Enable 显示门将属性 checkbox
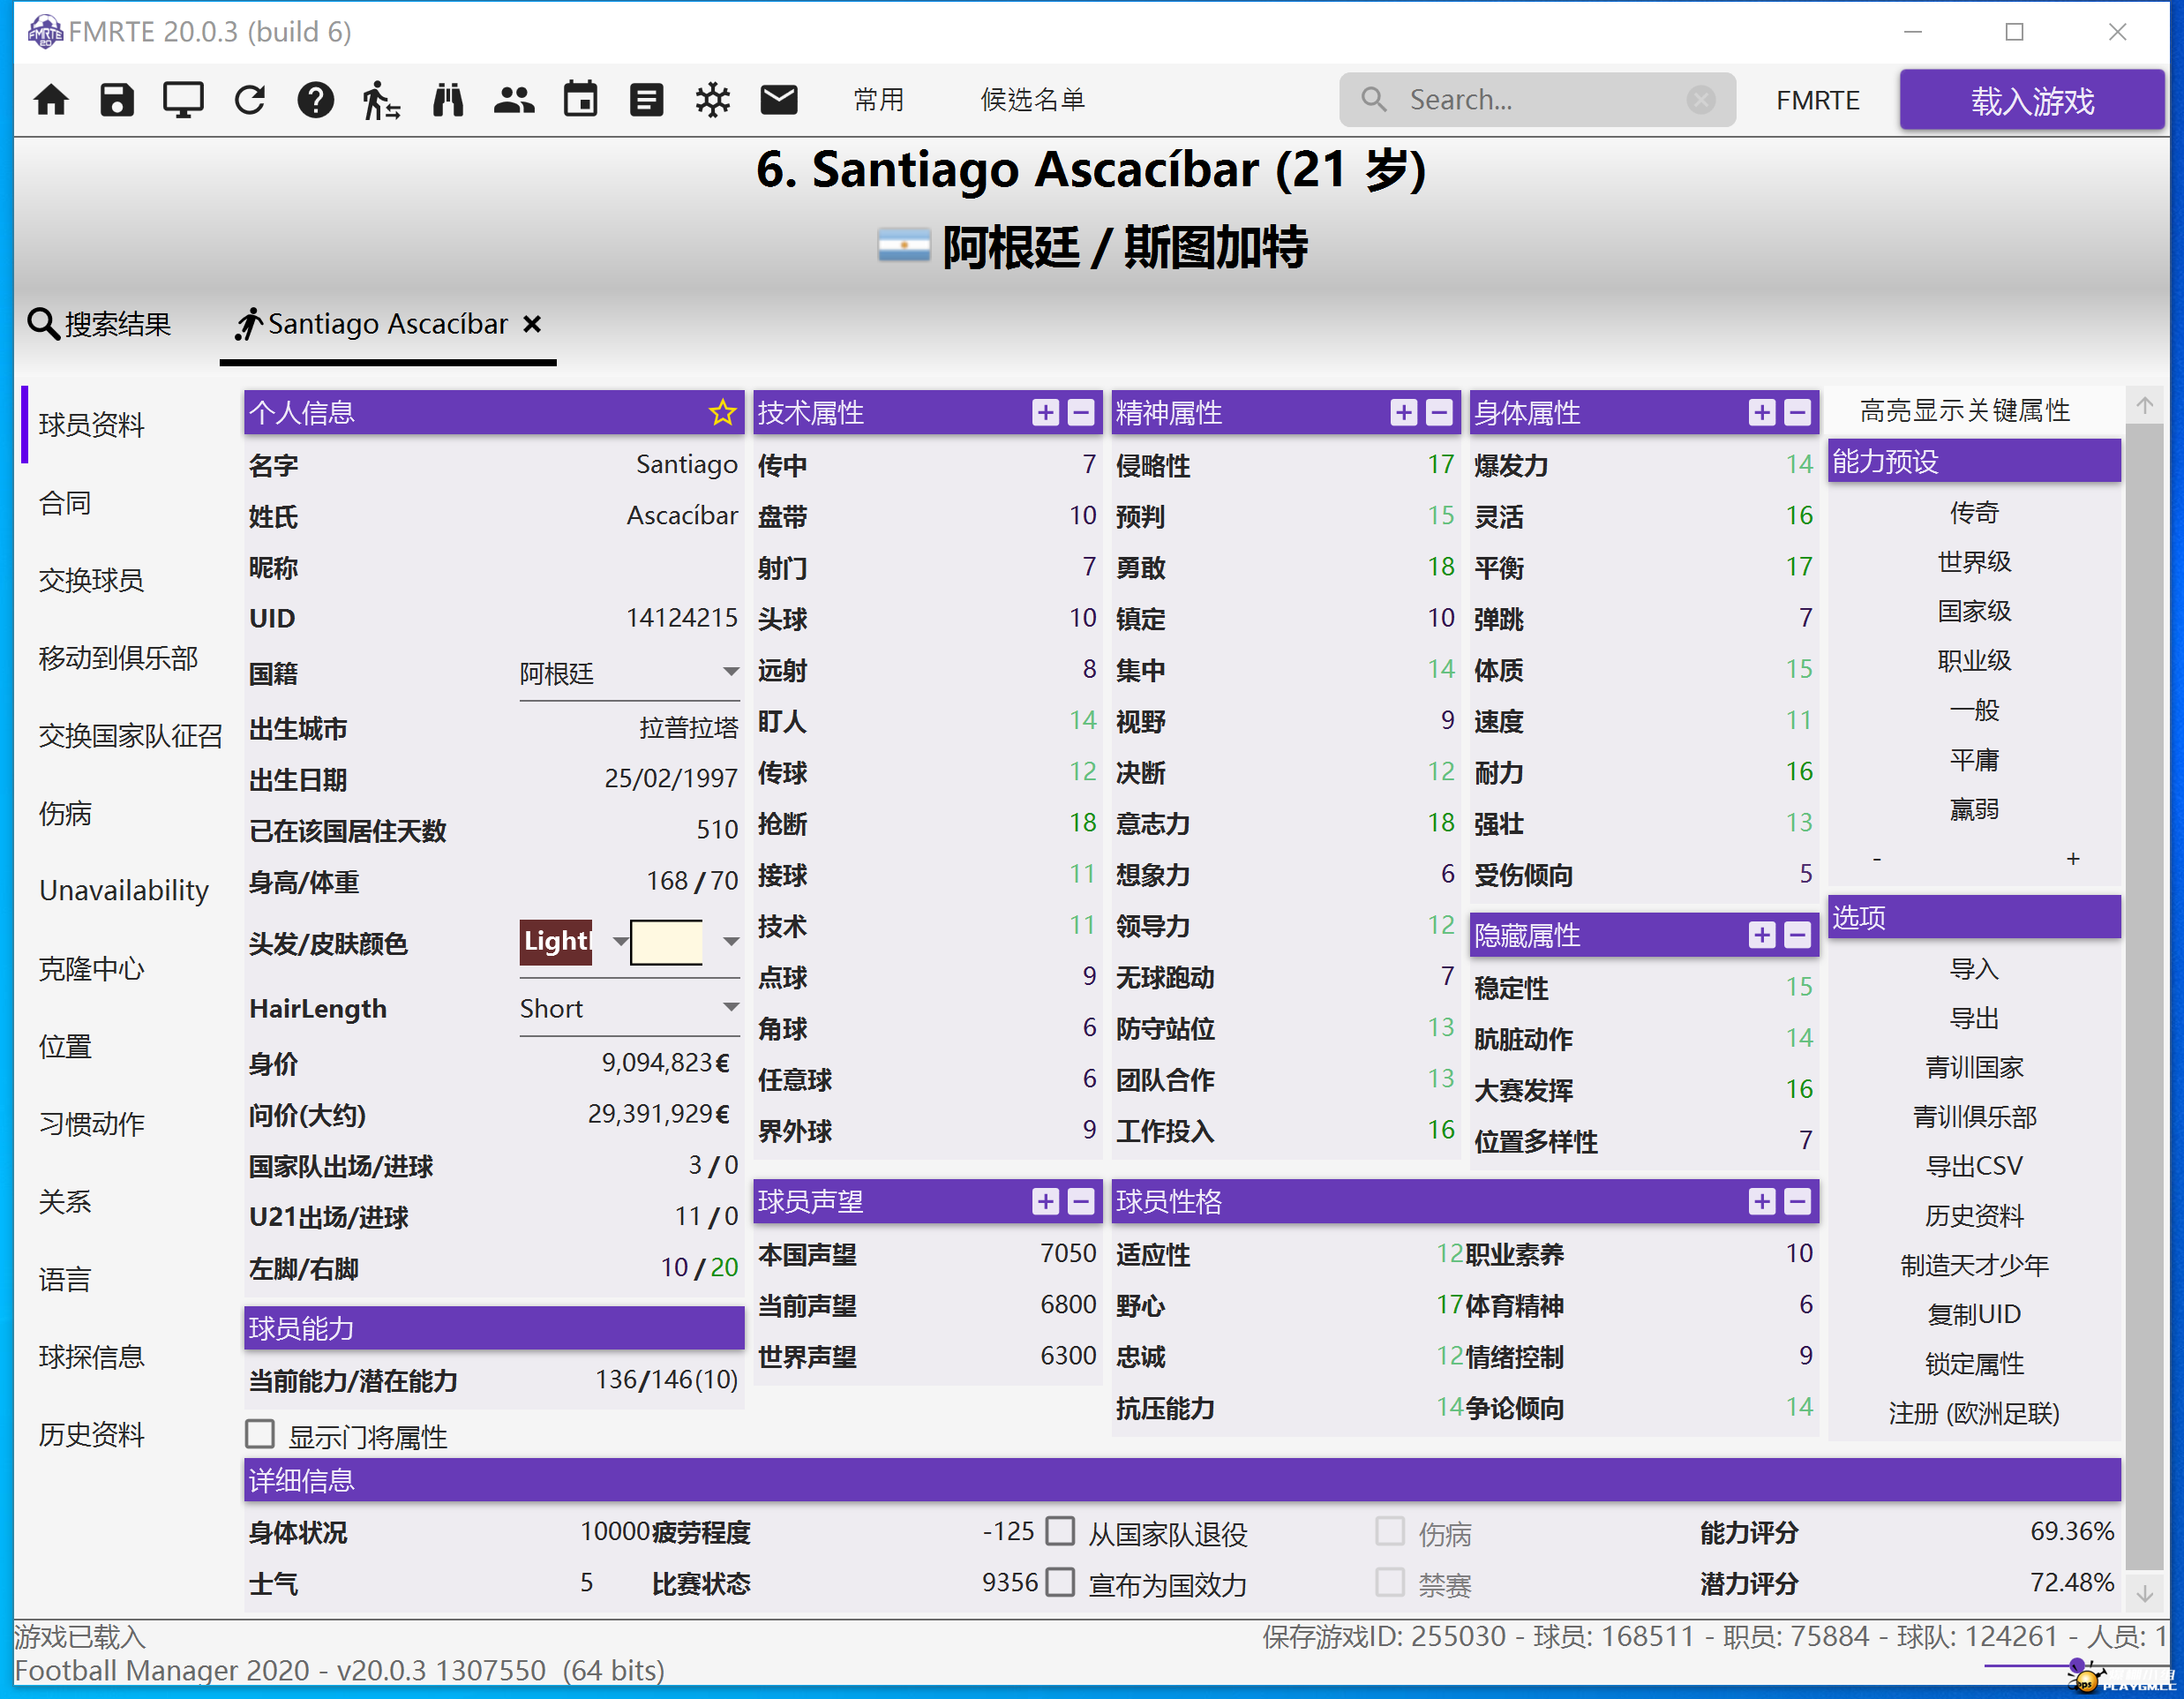The height and width of the screenshot is (1699, 2184). pyautogui.click(x=260, y=1434)
